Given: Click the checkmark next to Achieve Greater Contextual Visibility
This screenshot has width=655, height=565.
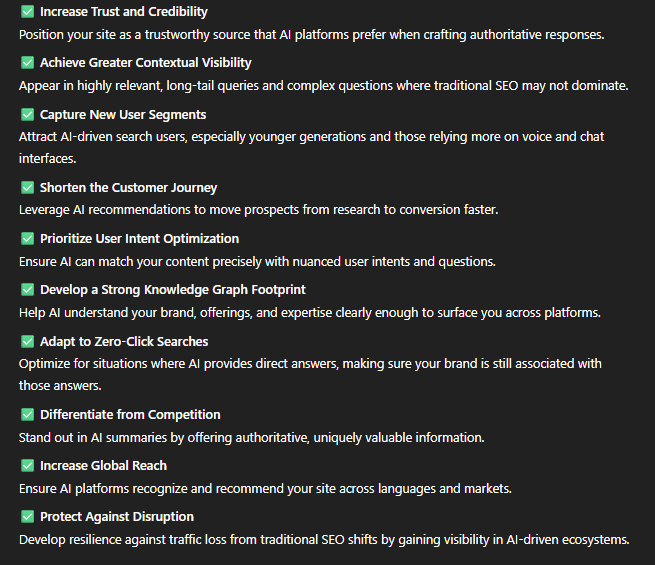Looking at the screenshot, I should click(28, 63).
